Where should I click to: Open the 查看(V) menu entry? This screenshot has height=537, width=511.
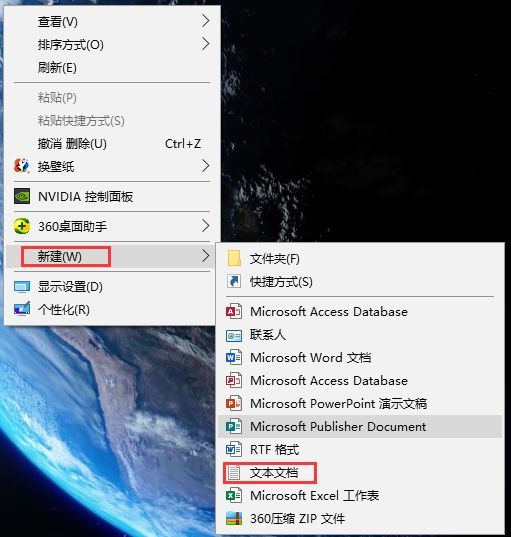(x=112, y=21)
